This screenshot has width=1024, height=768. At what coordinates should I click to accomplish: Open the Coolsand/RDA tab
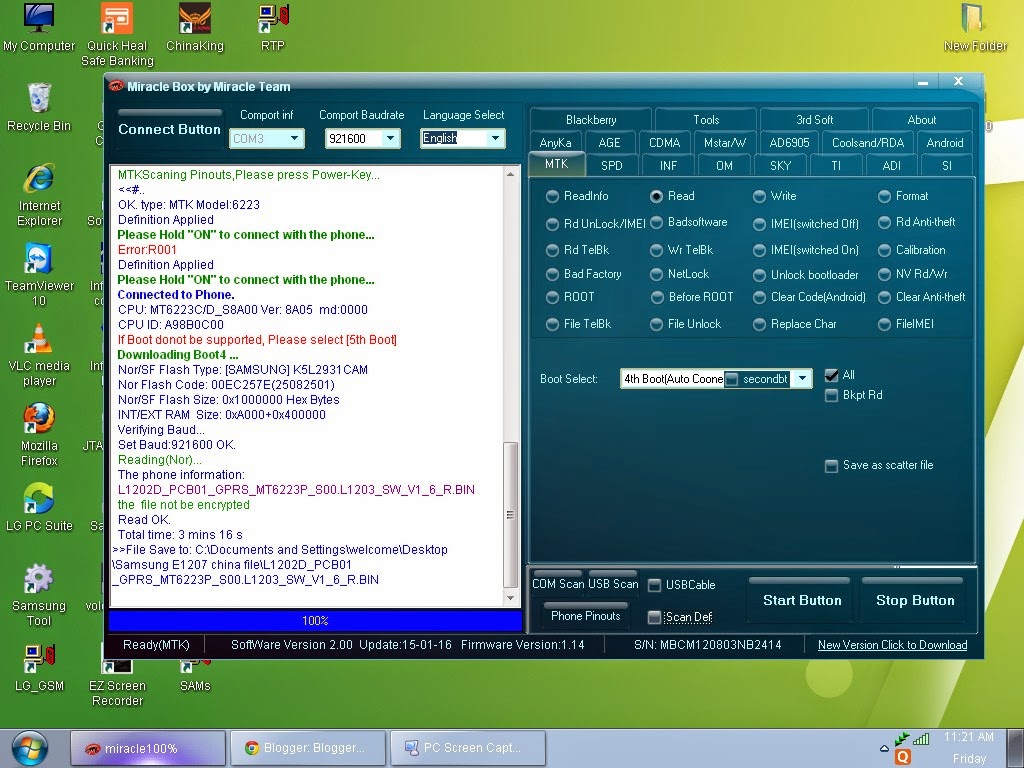pyautogui.click(x=867, y=142)
